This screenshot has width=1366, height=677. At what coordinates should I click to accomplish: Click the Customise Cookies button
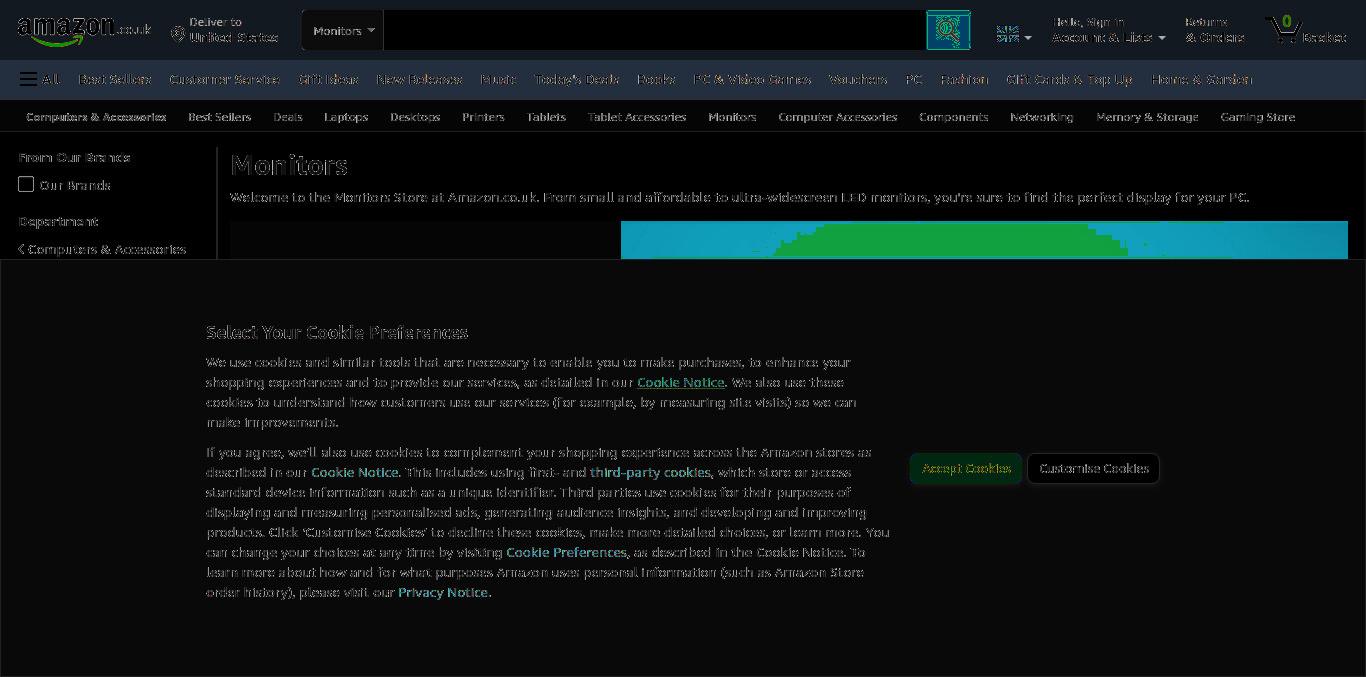1094,468
